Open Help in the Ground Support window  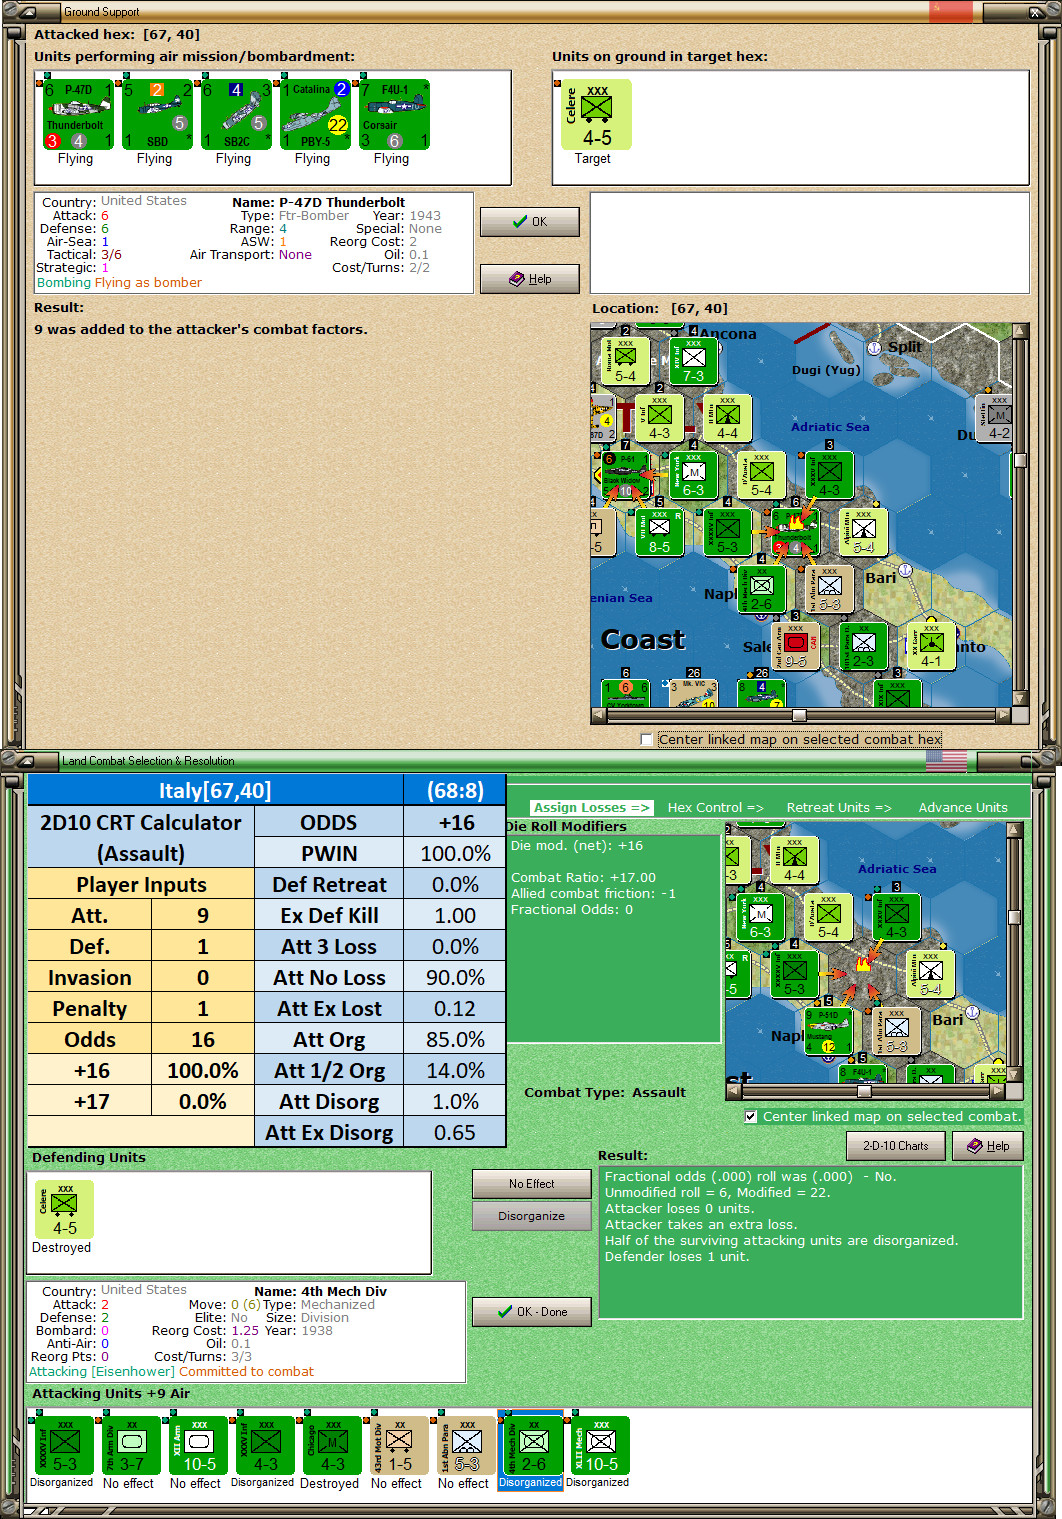click(x=530, y=279)
